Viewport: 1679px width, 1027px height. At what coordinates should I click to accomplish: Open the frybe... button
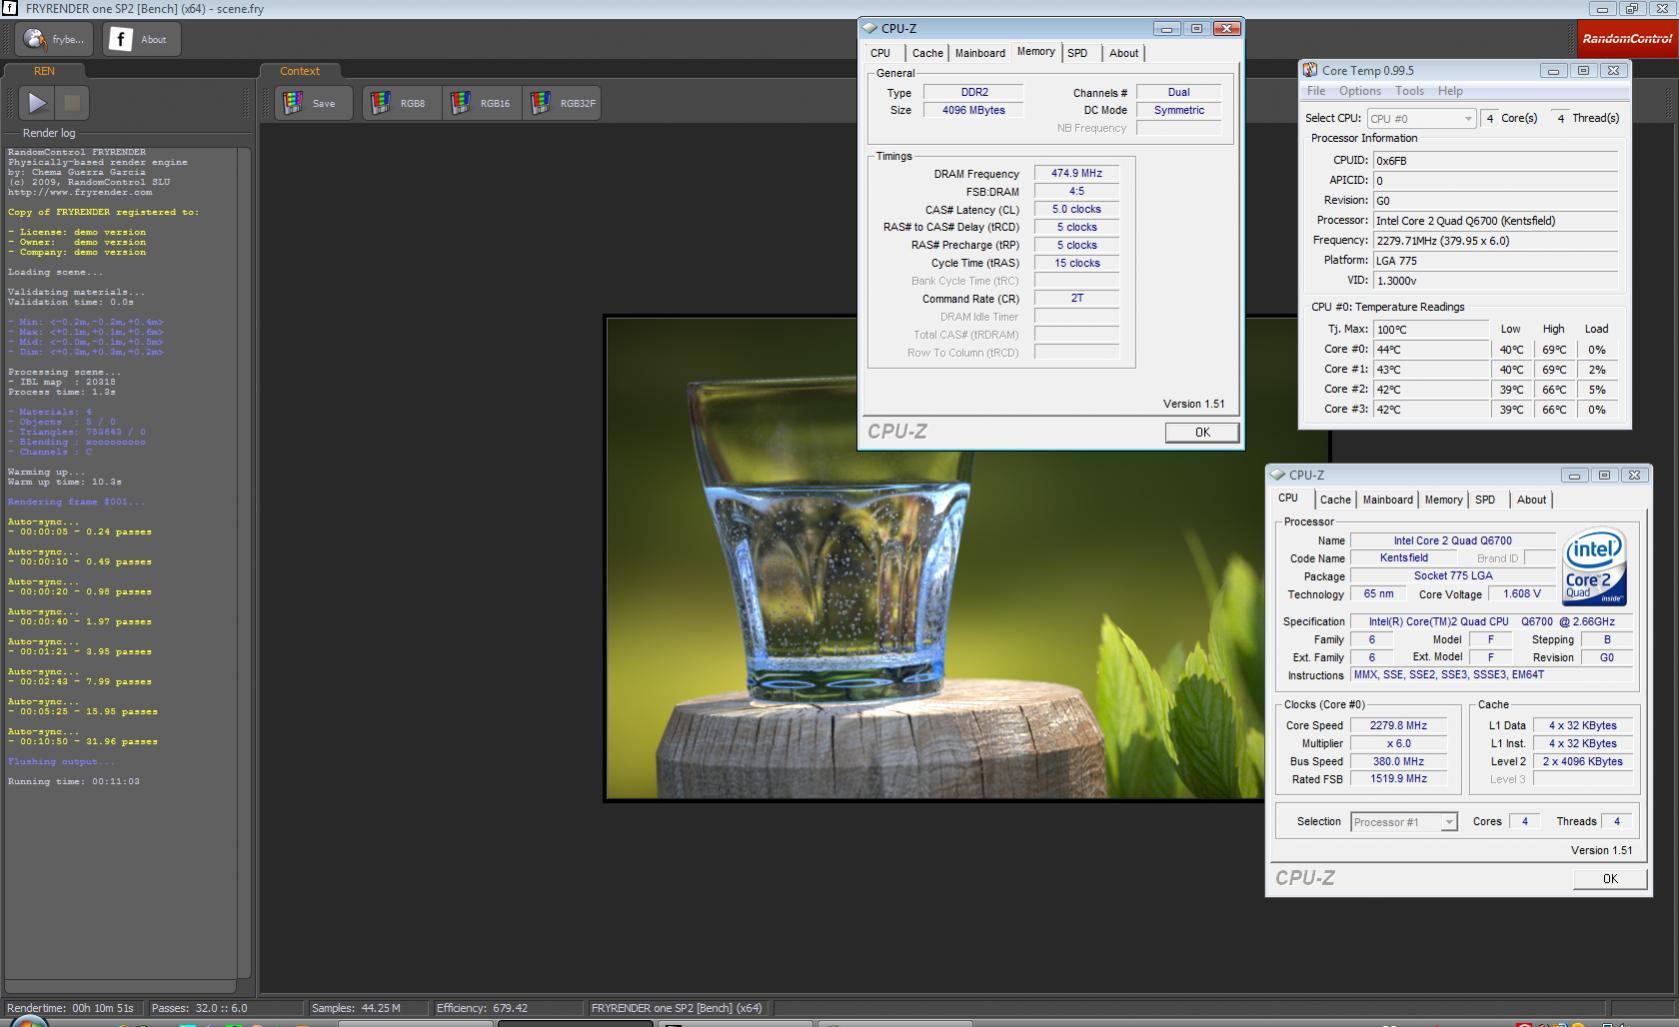click(x=54, y=39)
